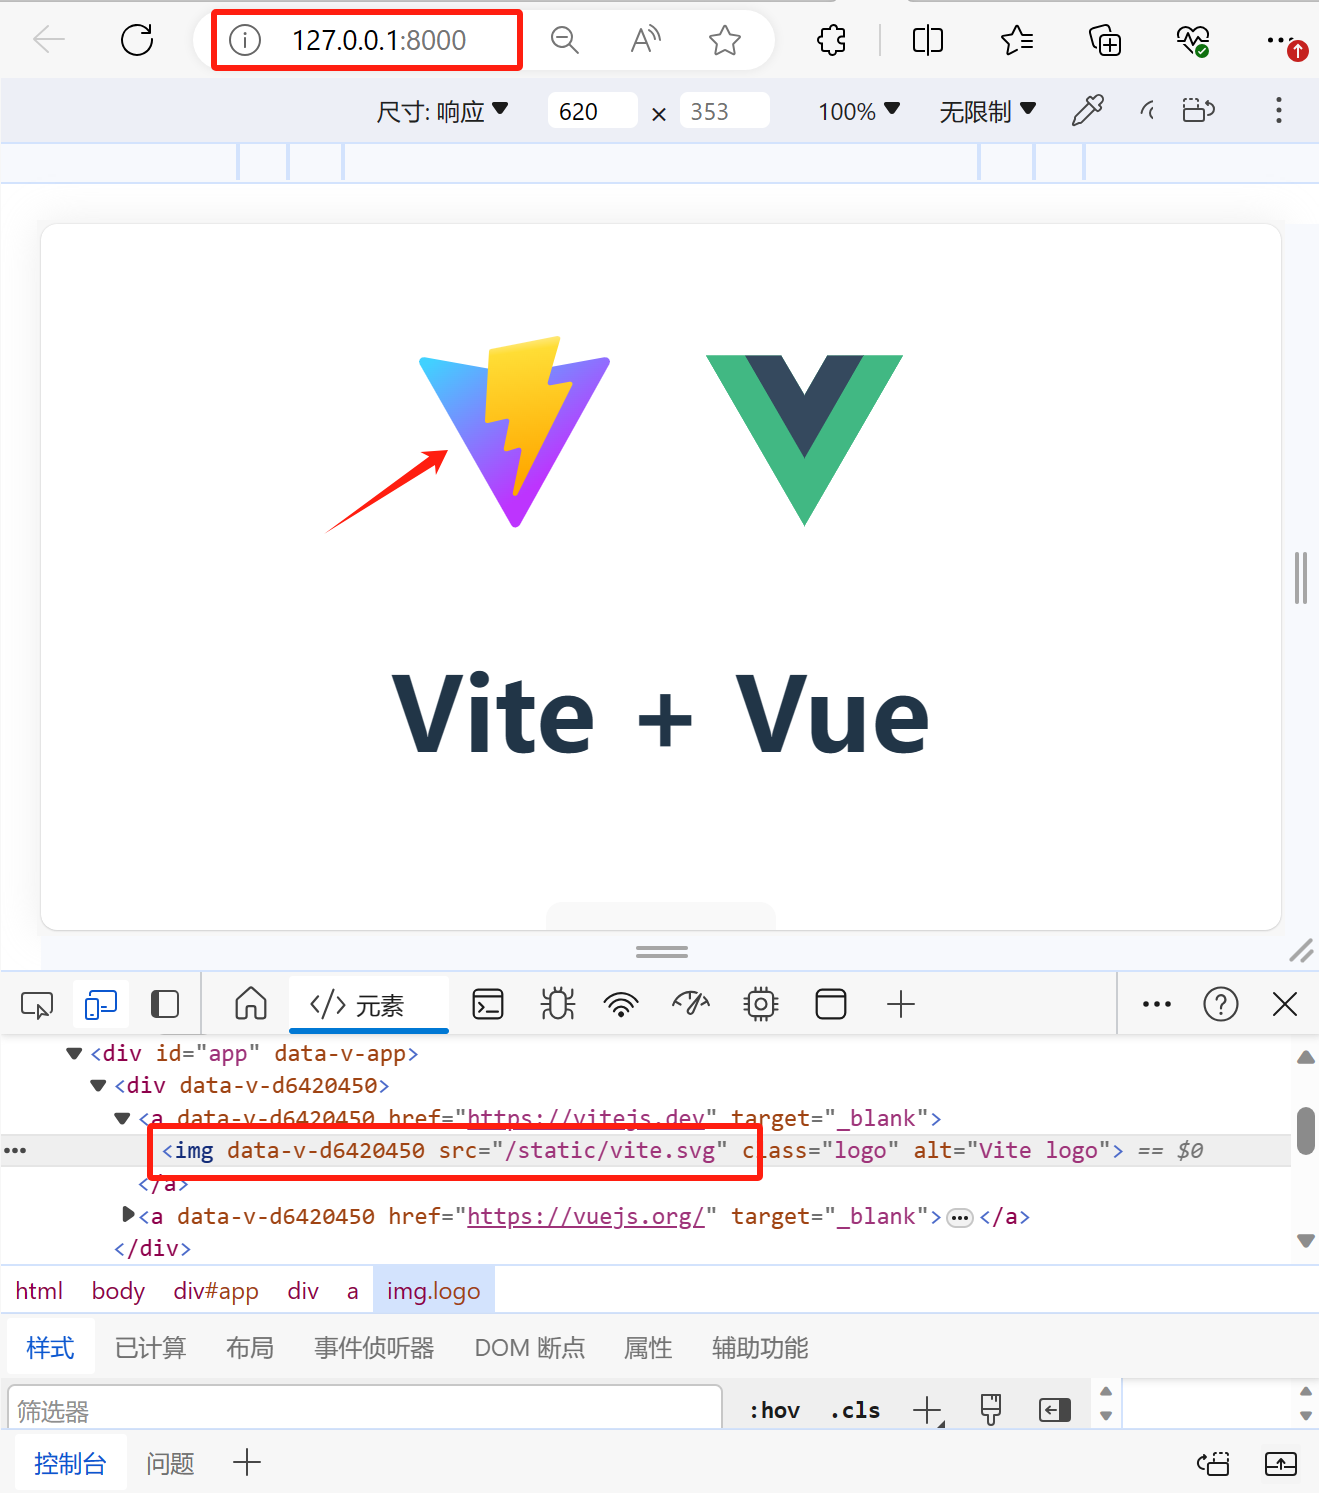Open the DevTools console panel icon
Viewport: 1319px width, 1493px height.
click(x=488, y=1003)
